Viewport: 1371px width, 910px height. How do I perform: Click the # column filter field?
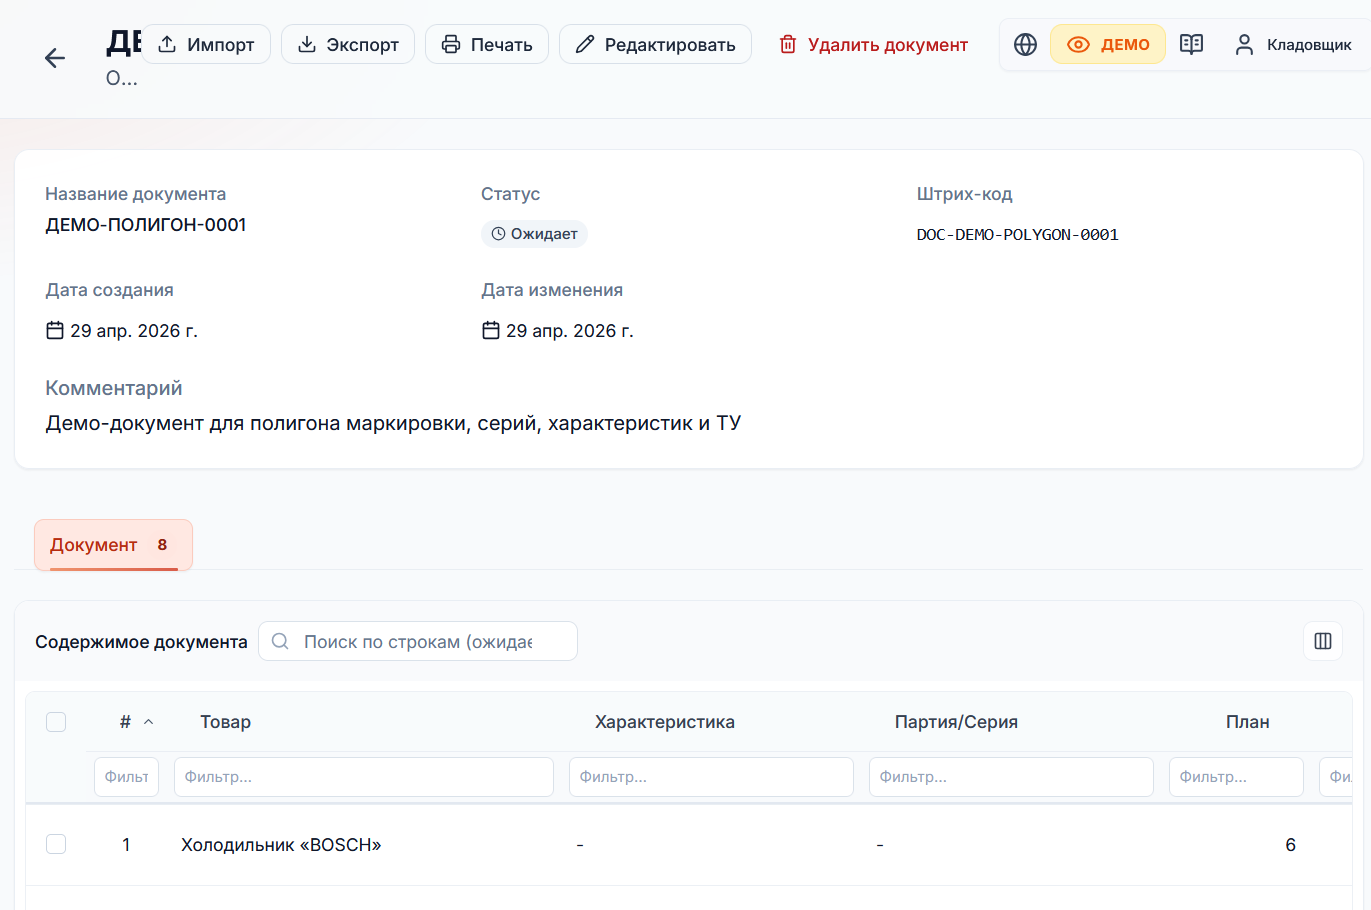coord(126,777)
